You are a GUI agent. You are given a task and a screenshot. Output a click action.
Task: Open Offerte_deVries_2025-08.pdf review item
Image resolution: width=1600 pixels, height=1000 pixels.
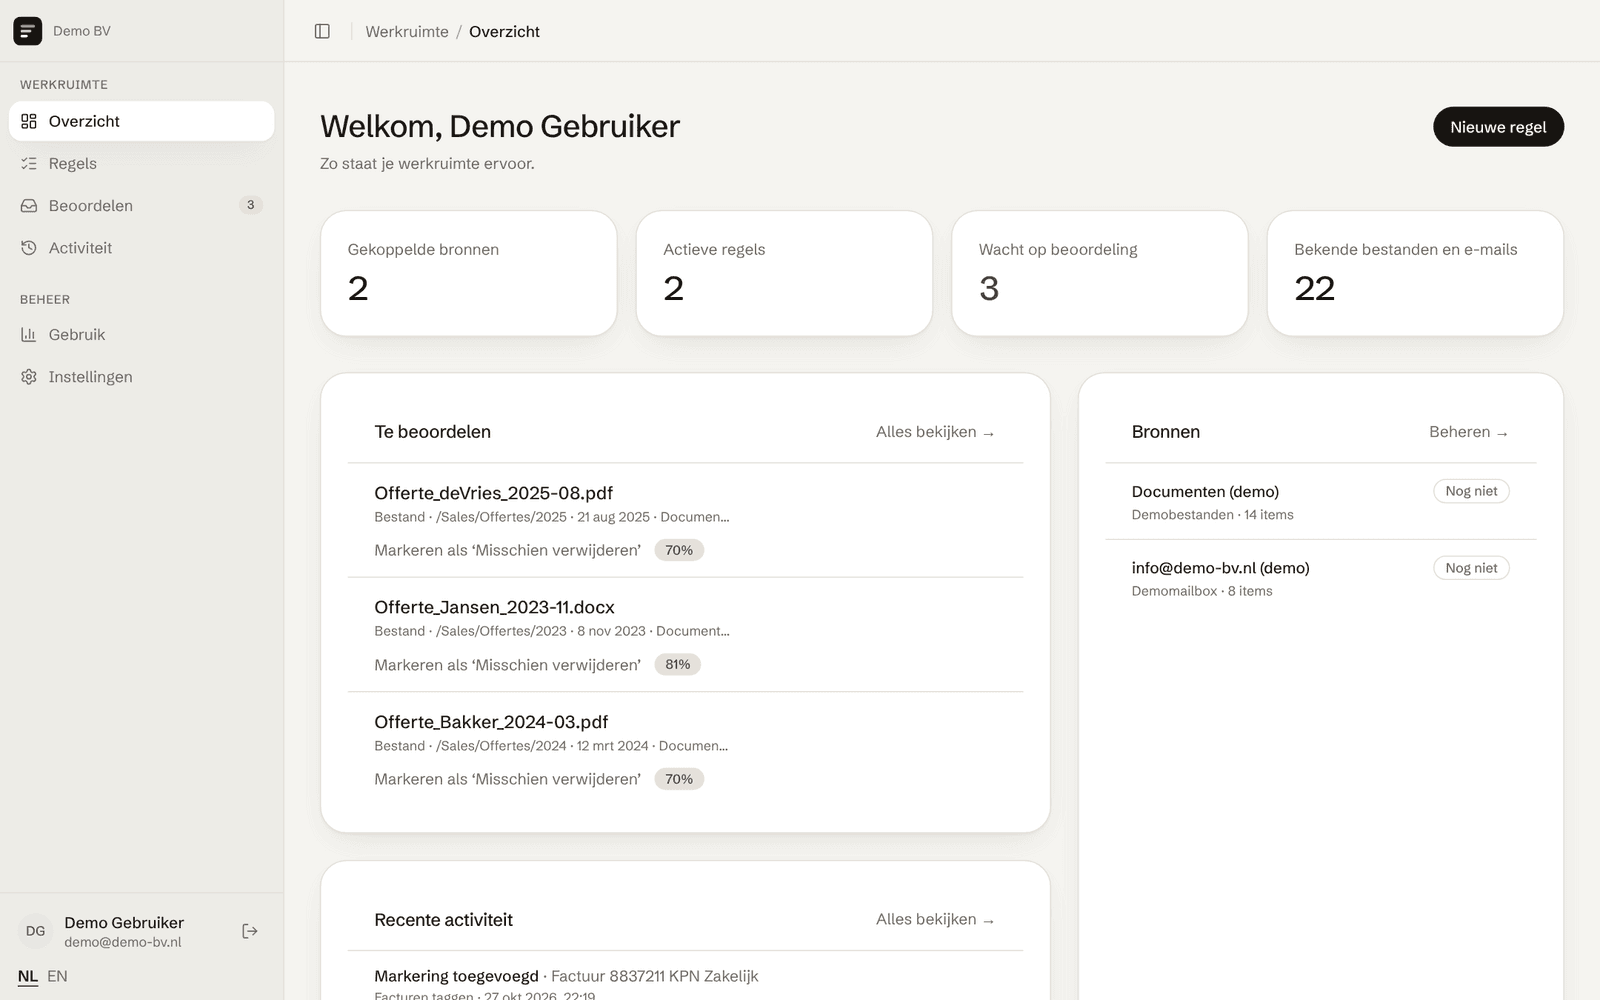point(685,520)
